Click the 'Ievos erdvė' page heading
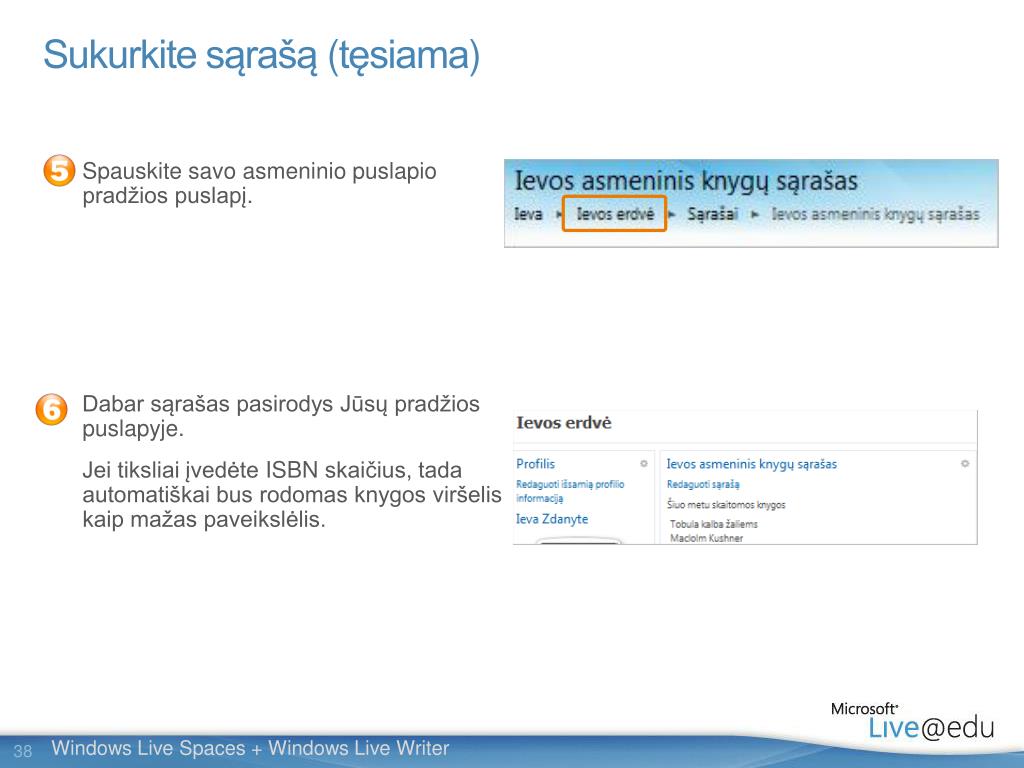This screenshot has height=768, width=1024. click(564, 423)
